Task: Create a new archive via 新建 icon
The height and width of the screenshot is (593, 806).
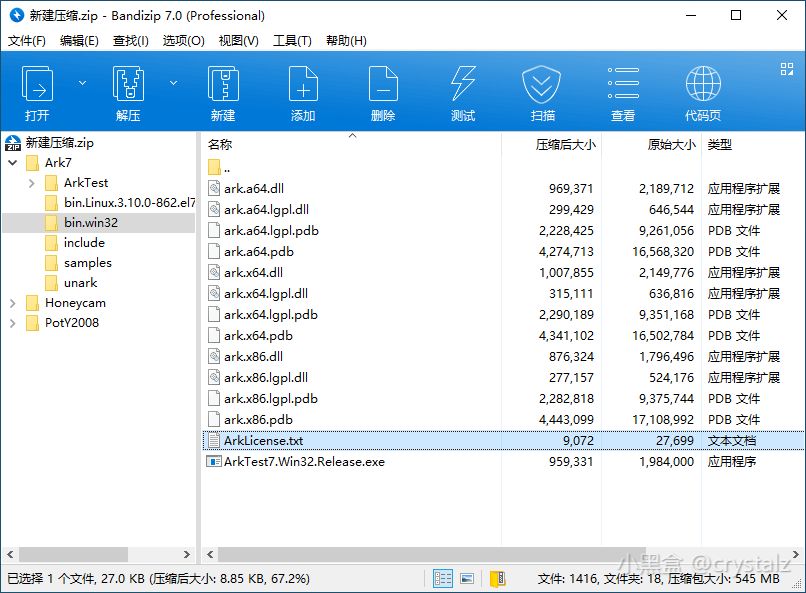Action: click(x=222, y=90)
